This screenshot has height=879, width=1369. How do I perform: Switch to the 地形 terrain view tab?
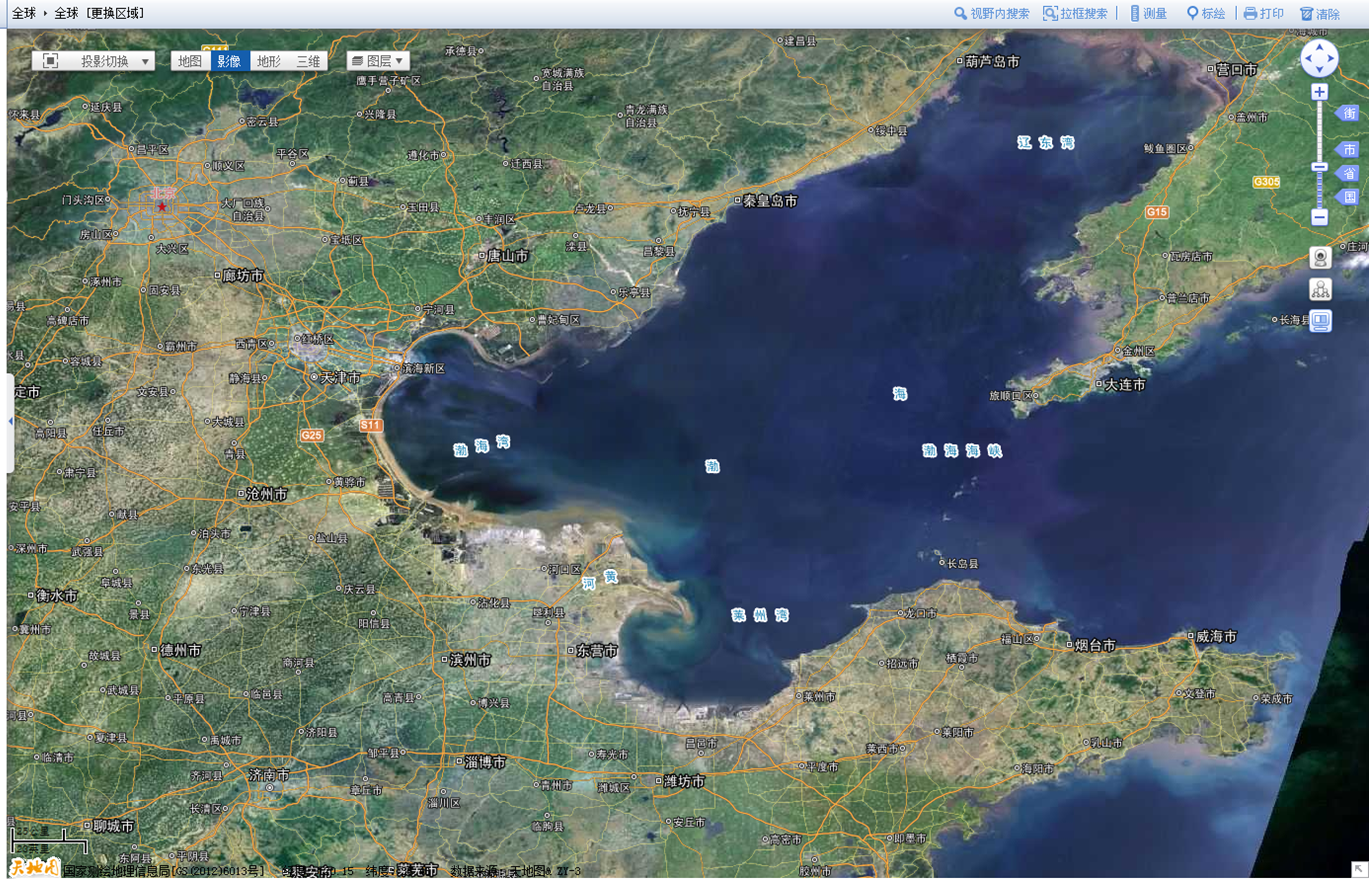[x=269, y=61]
